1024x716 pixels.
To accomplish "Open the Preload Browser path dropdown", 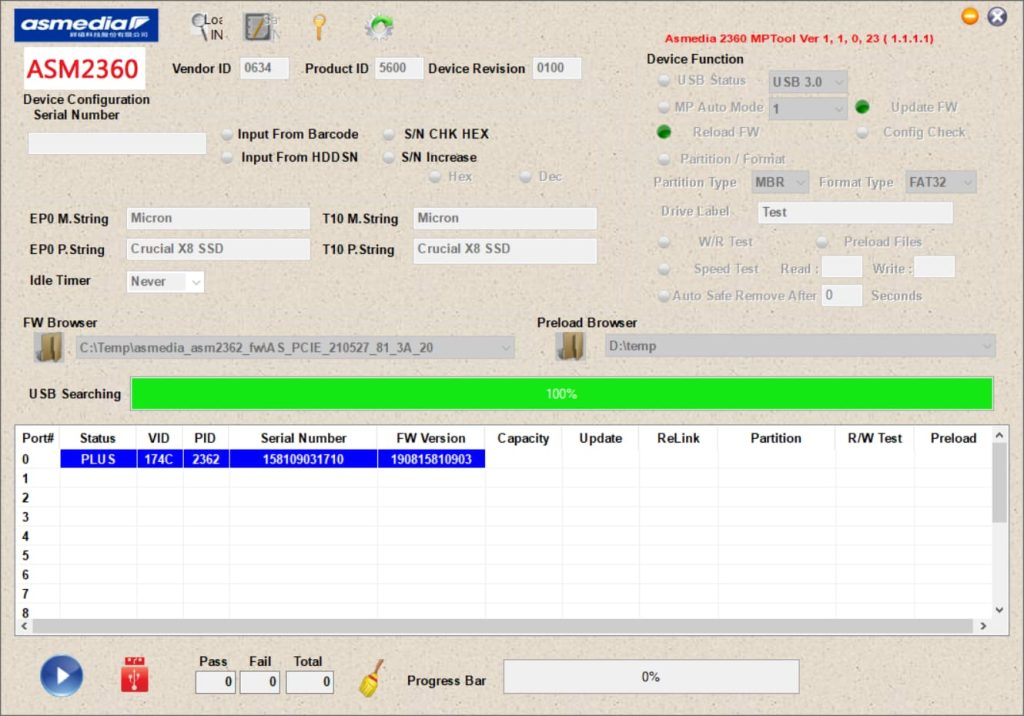I will tap(987, 346).
